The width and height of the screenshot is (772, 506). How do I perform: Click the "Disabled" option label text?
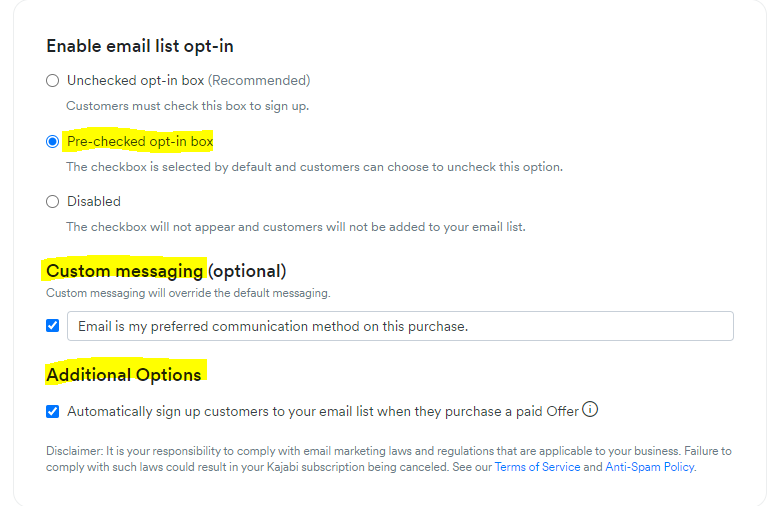click(x=94, y=202)
